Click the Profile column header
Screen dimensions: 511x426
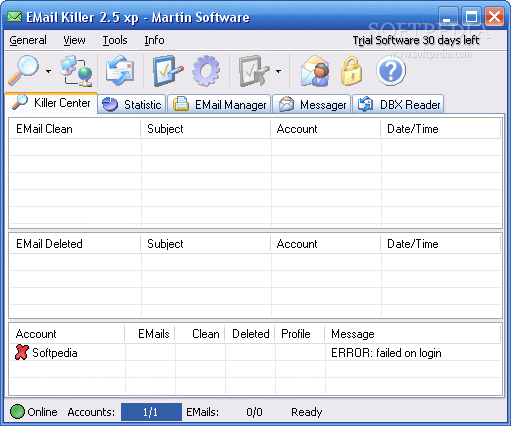click(x=300, y=334)
